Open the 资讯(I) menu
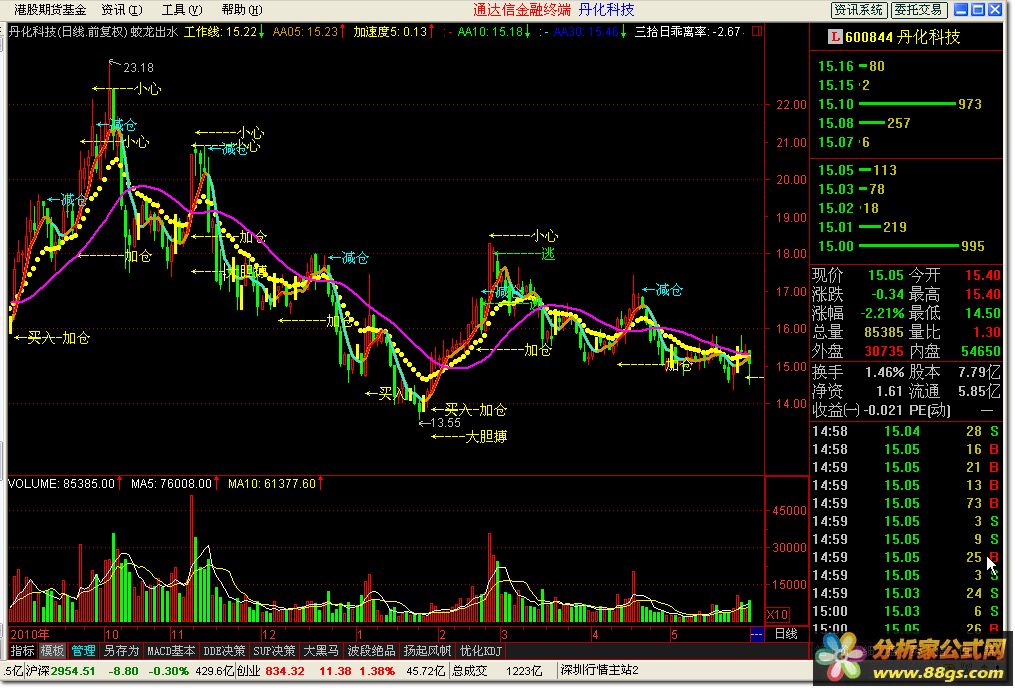The image size is (1015, 688). point(122,10)
